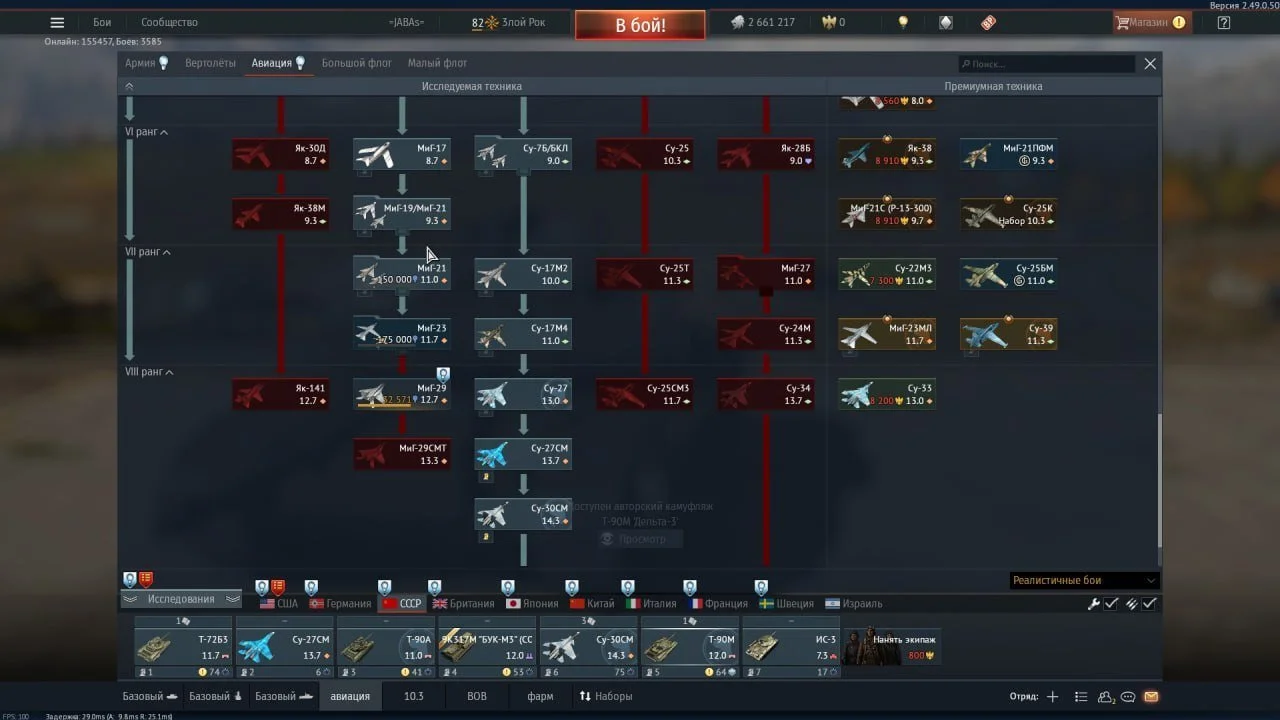Click the wrench auto-repair icon
This screenshot has height=720, width=1280.
click(x=1094, y=604)
